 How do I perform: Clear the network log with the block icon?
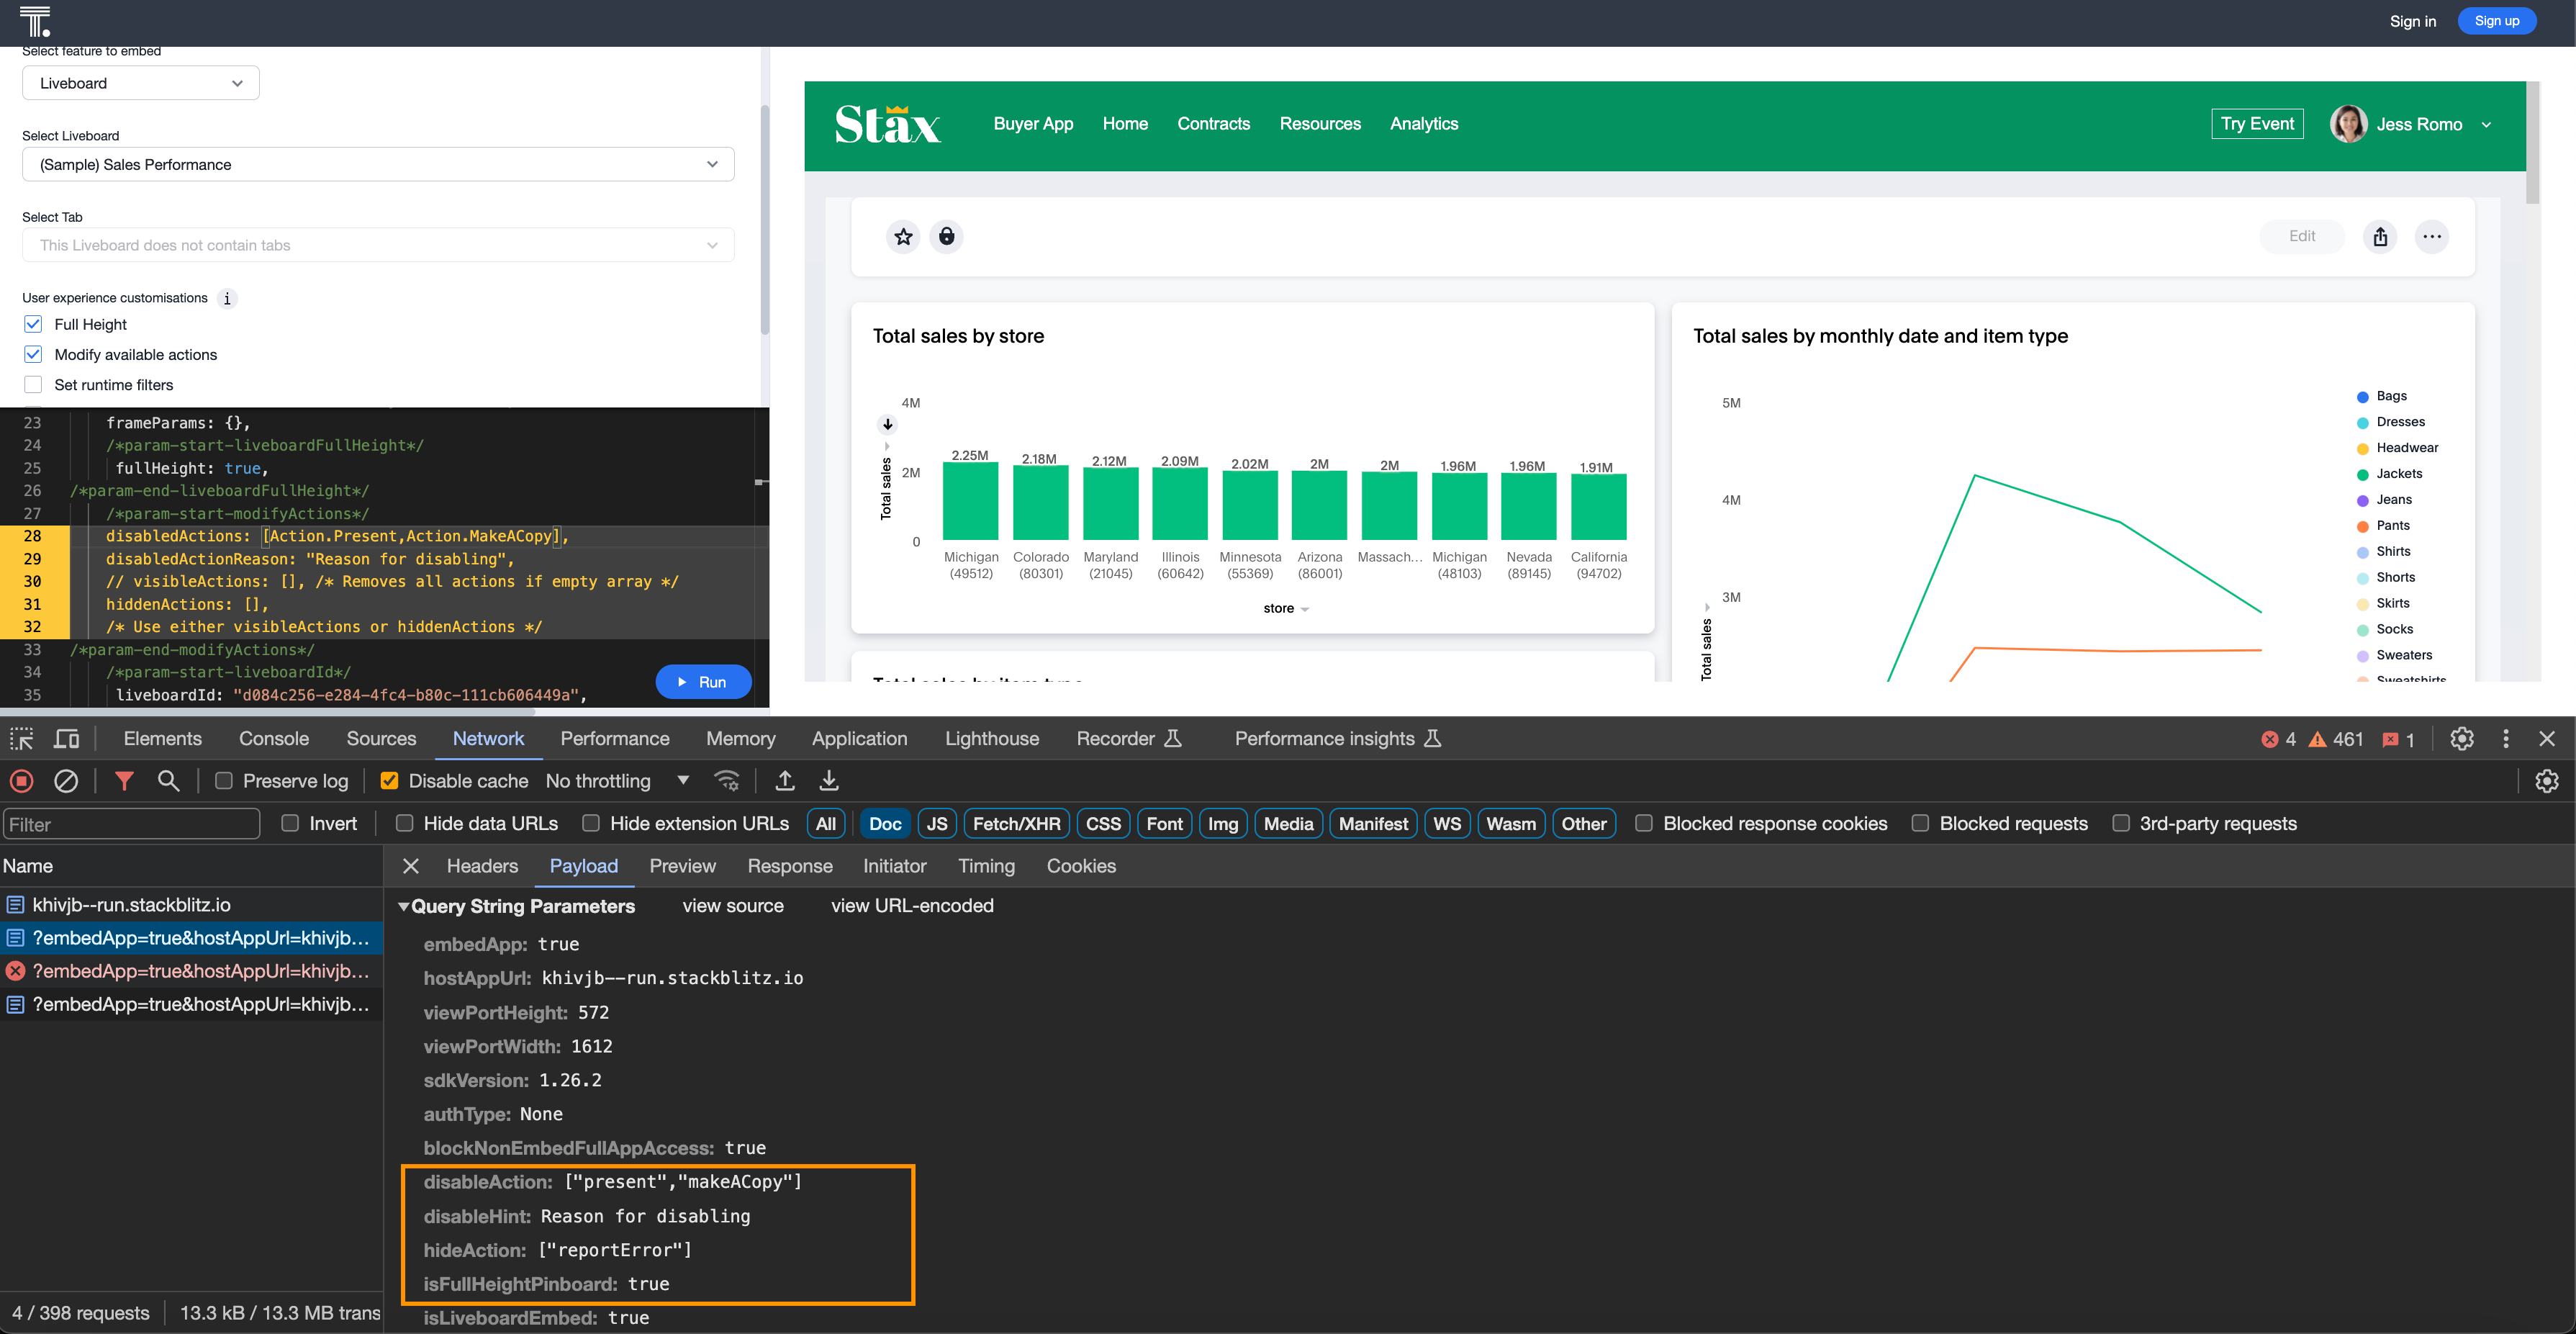[x=67, y=781]
